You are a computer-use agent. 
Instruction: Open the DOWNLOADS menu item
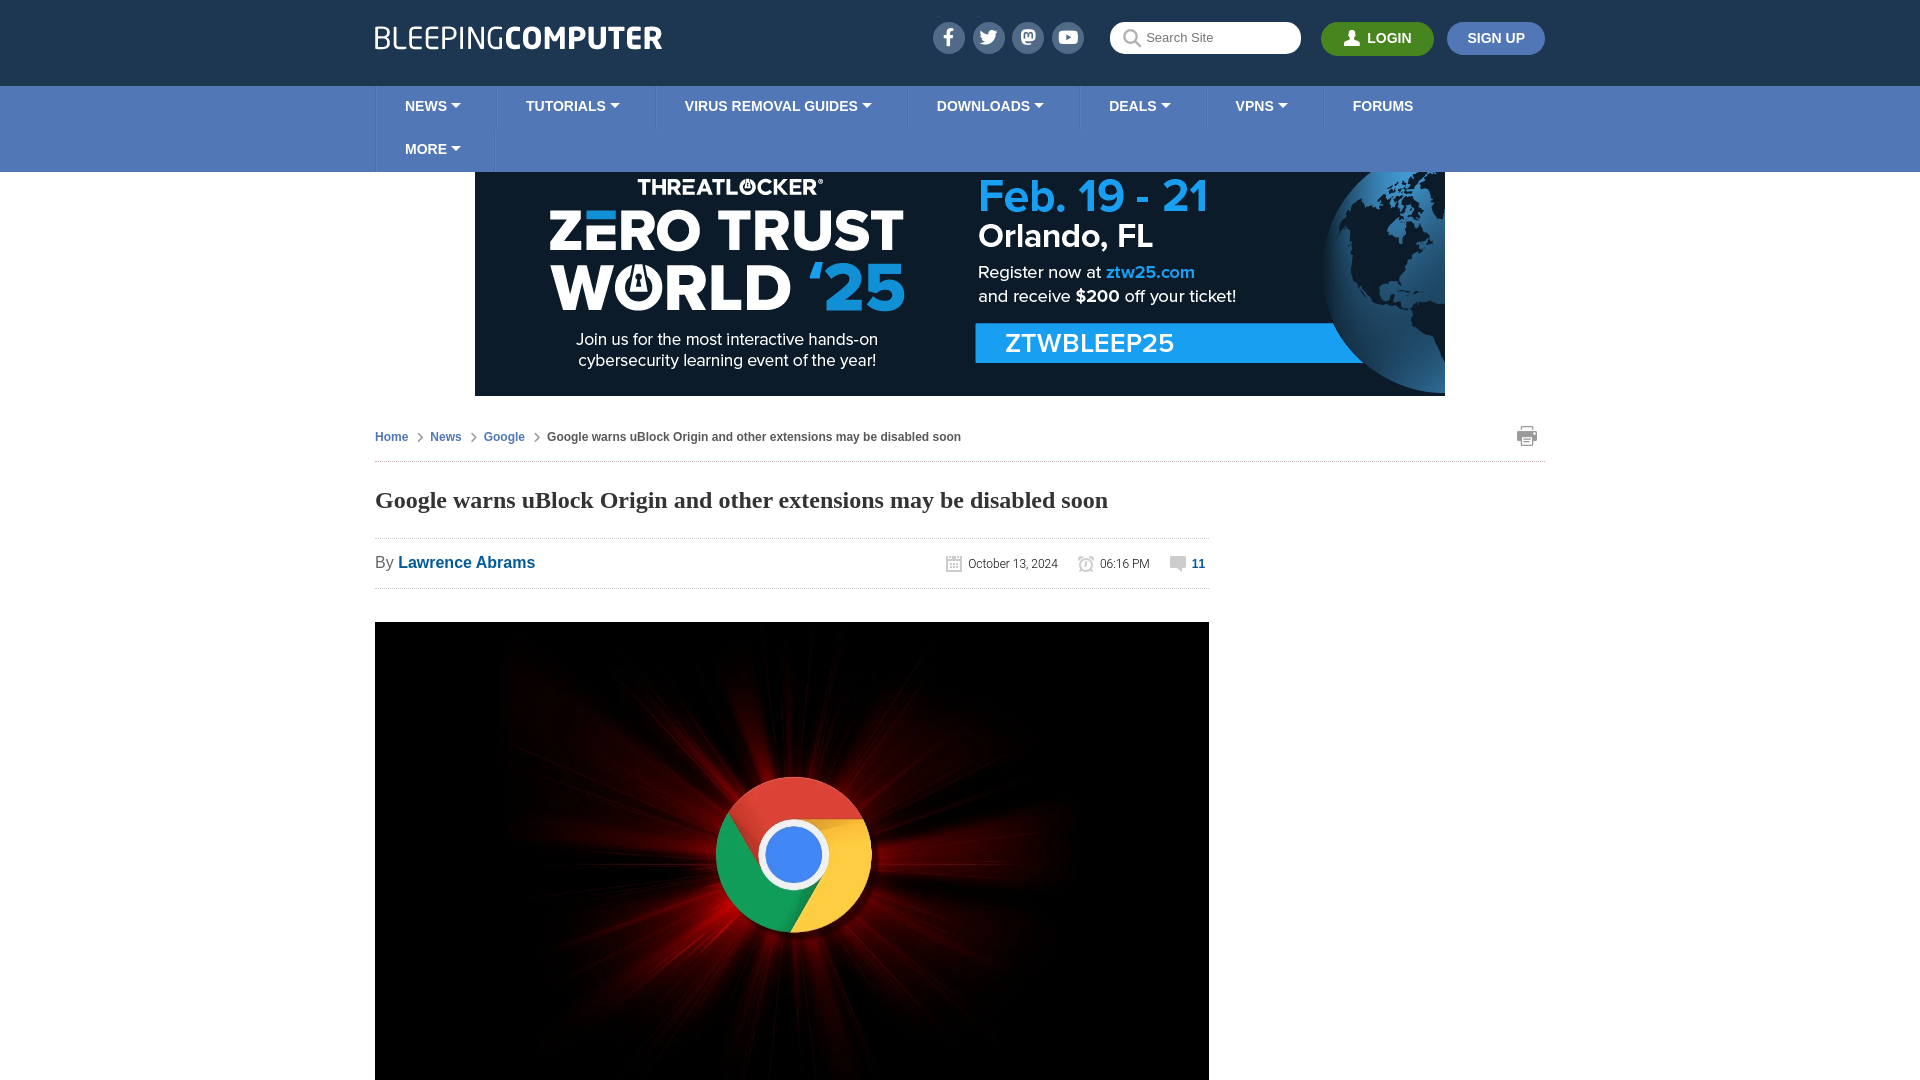pyautogui.click(x=989, y=105)
